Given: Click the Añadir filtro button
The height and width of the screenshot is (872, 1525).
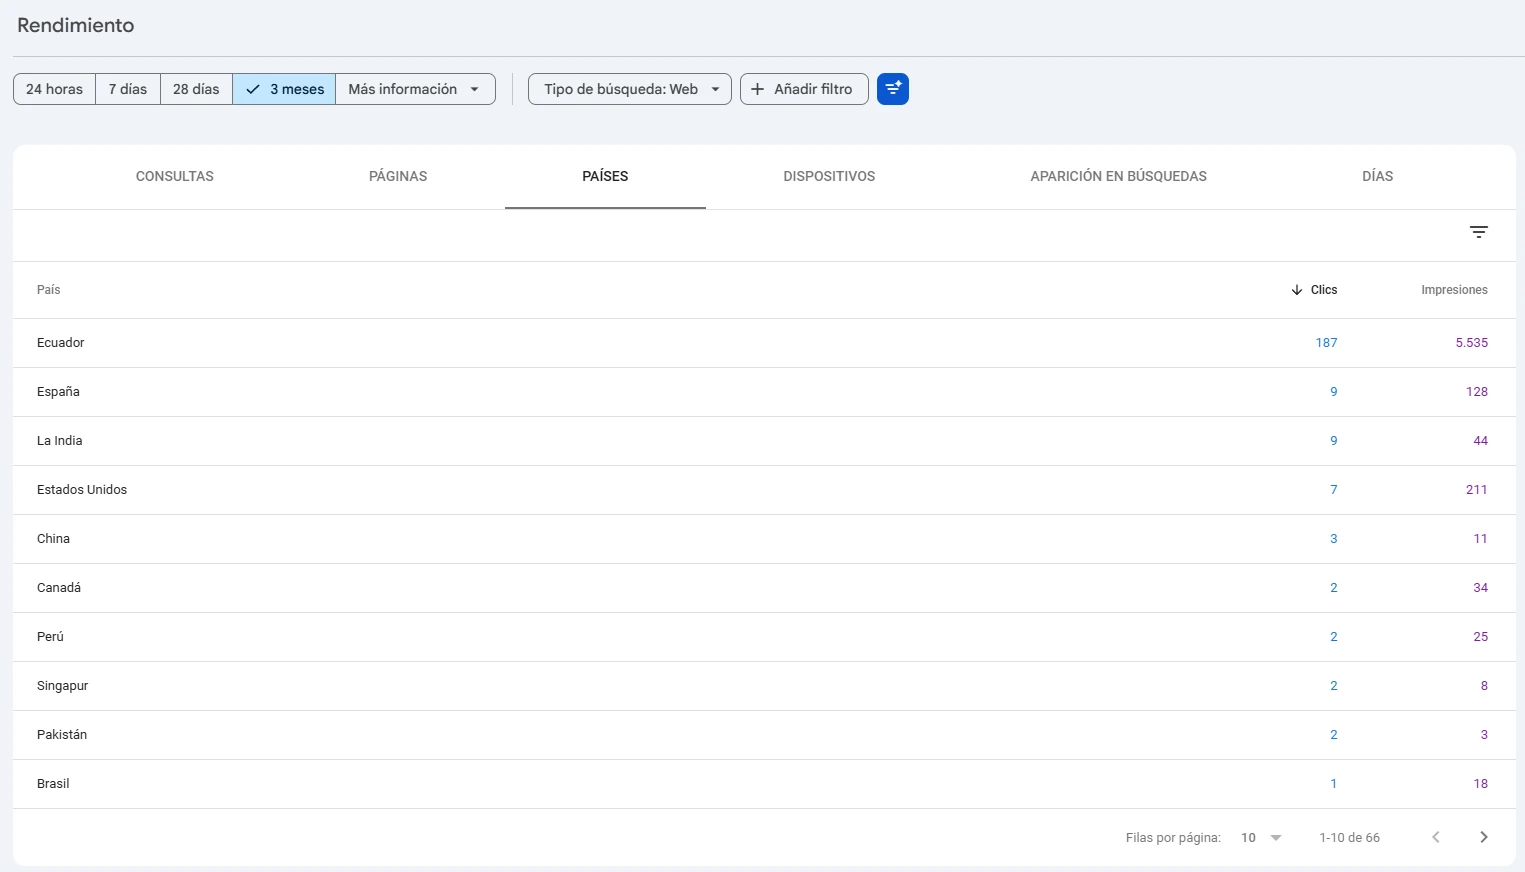Looking at the screenshot, I should click(804, 89).
